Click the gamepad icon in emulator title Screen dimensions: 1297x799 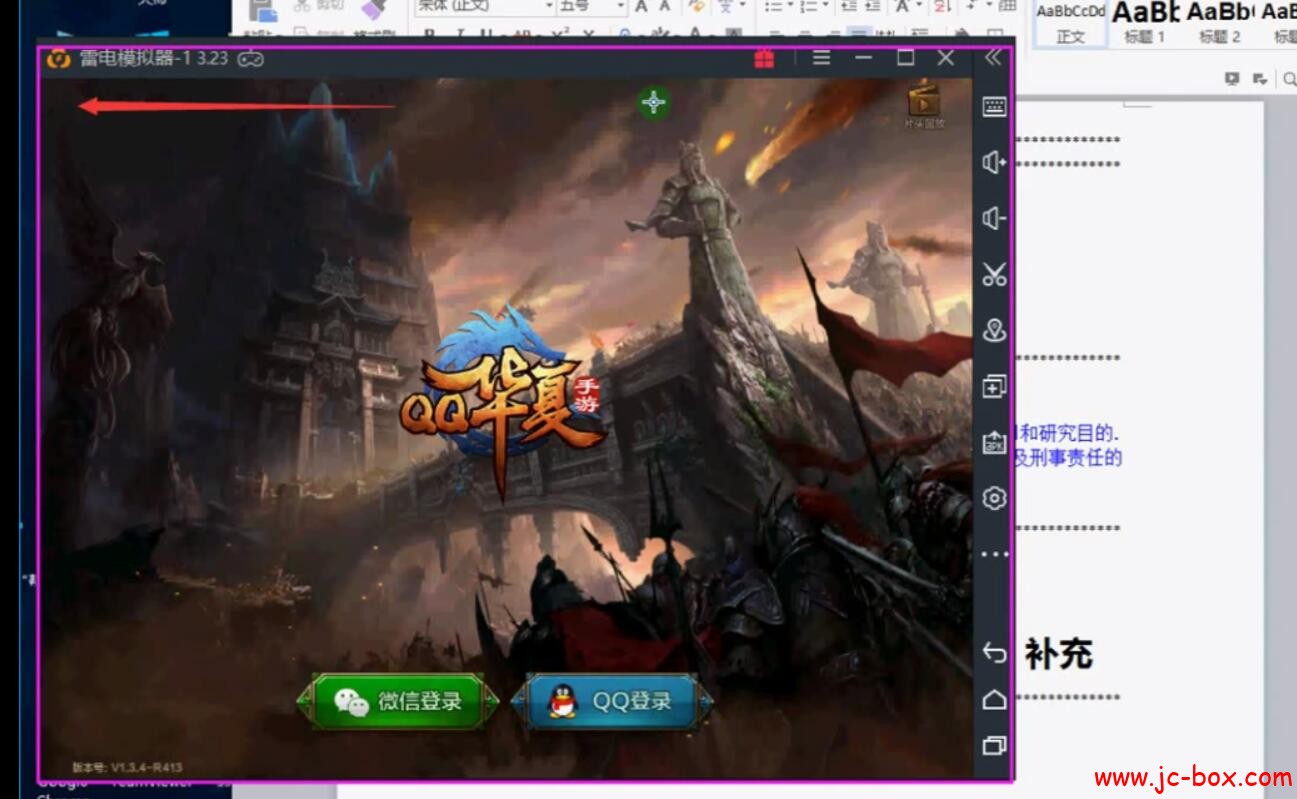[250, 58]
